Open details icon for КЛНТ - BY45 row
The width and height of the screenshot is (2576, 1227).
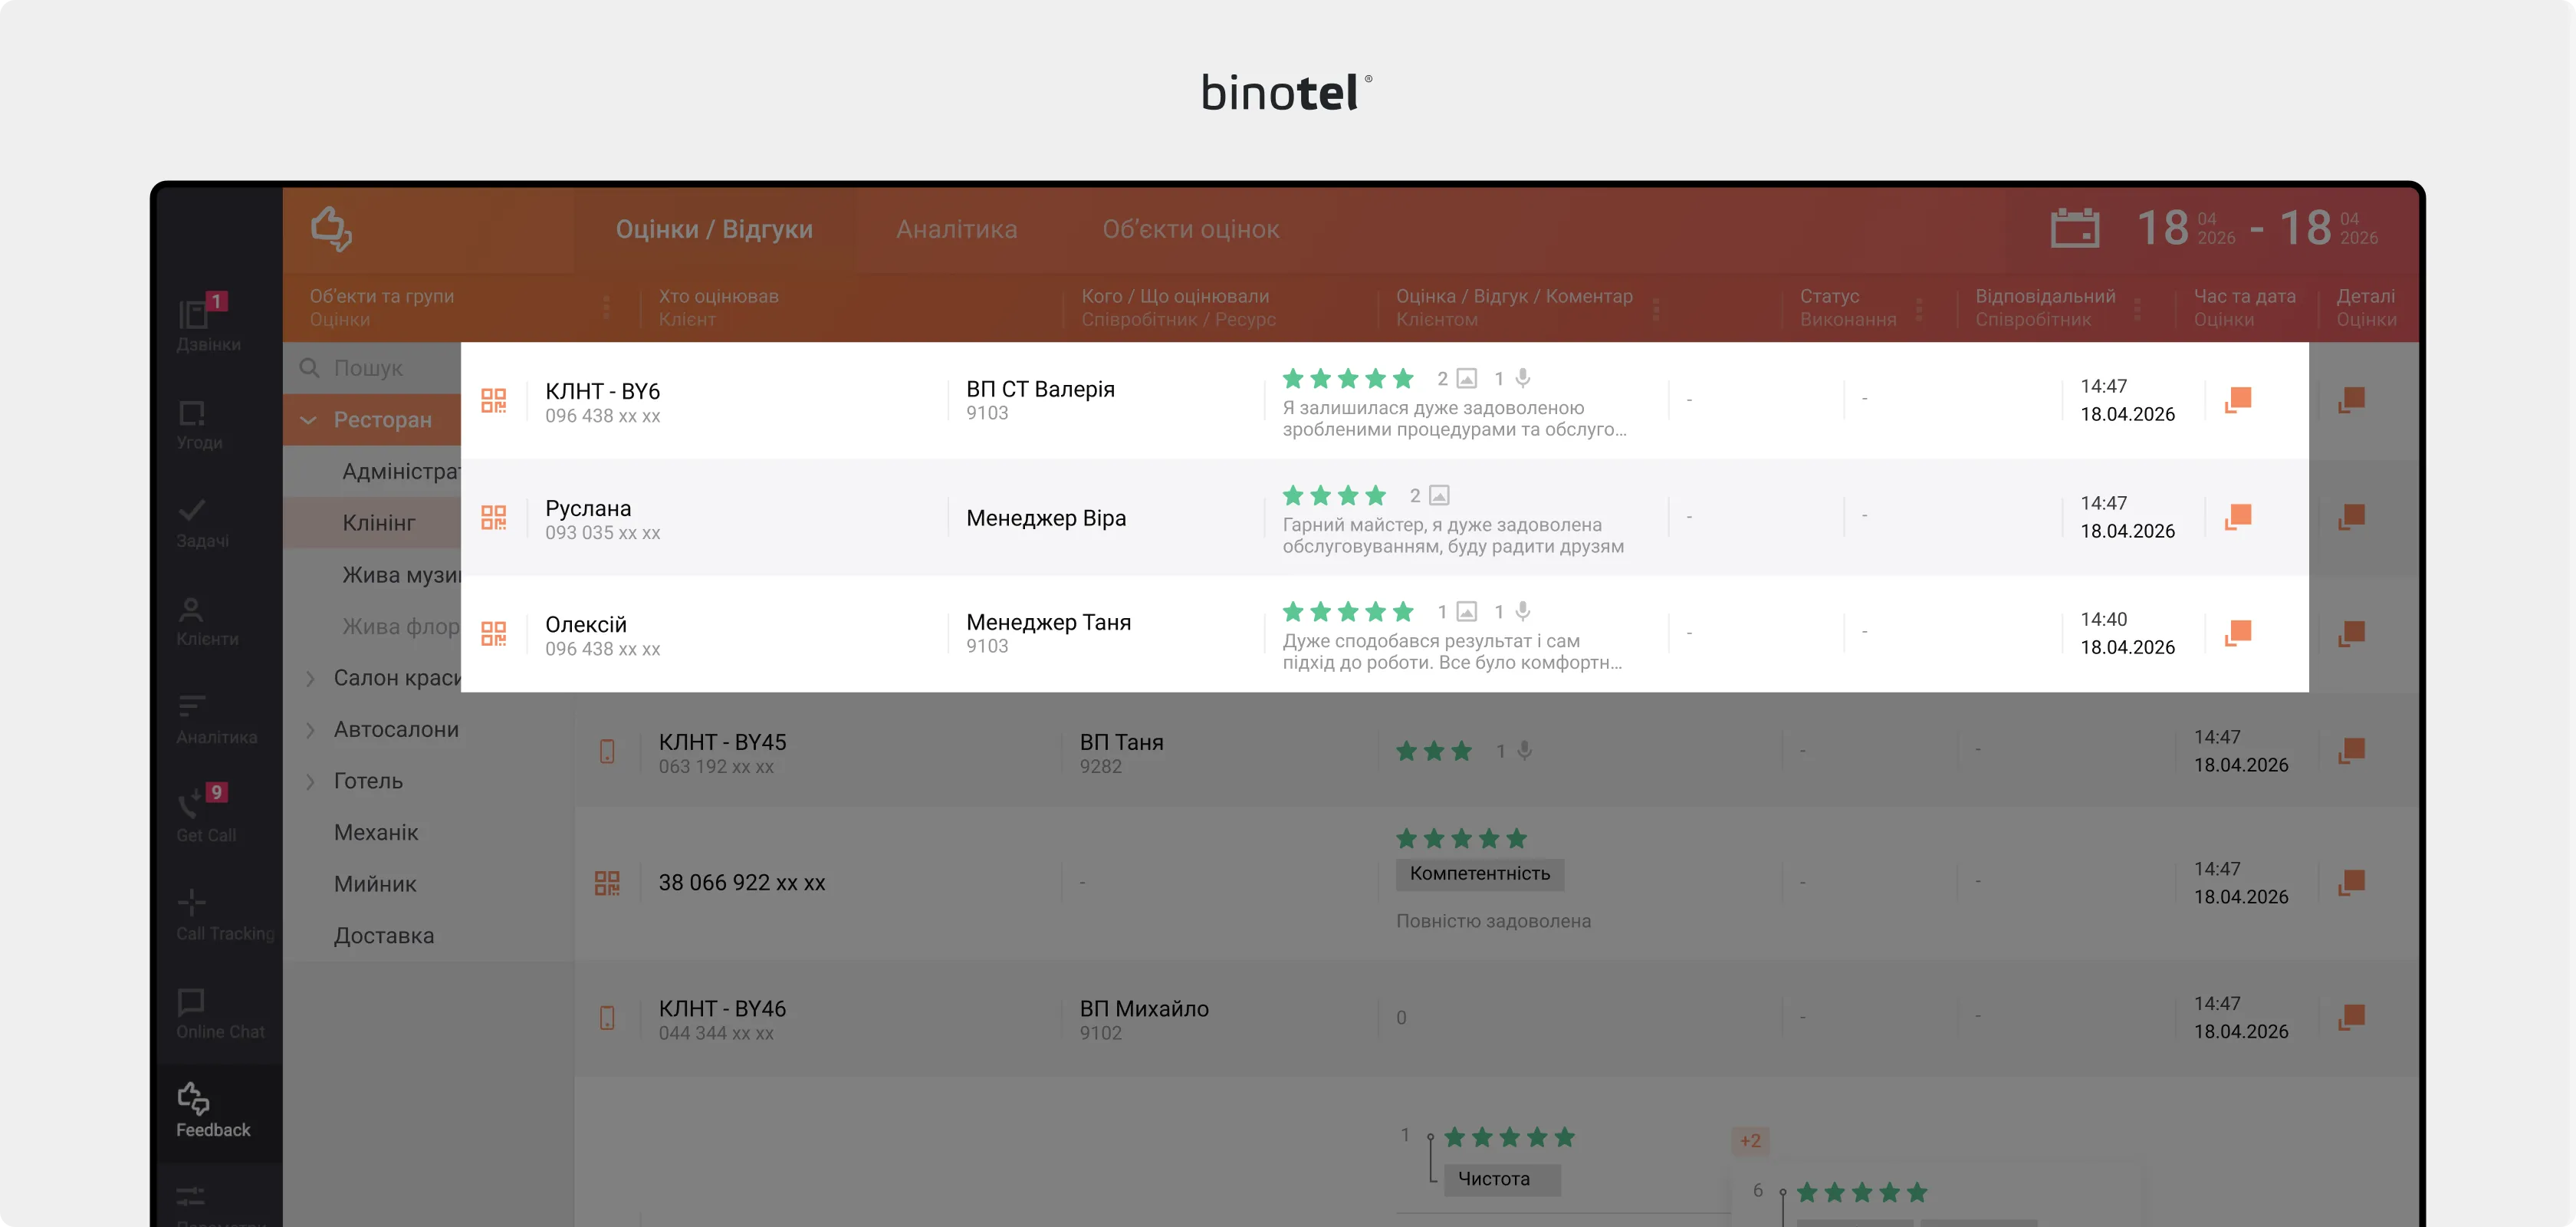(2352, 750)
